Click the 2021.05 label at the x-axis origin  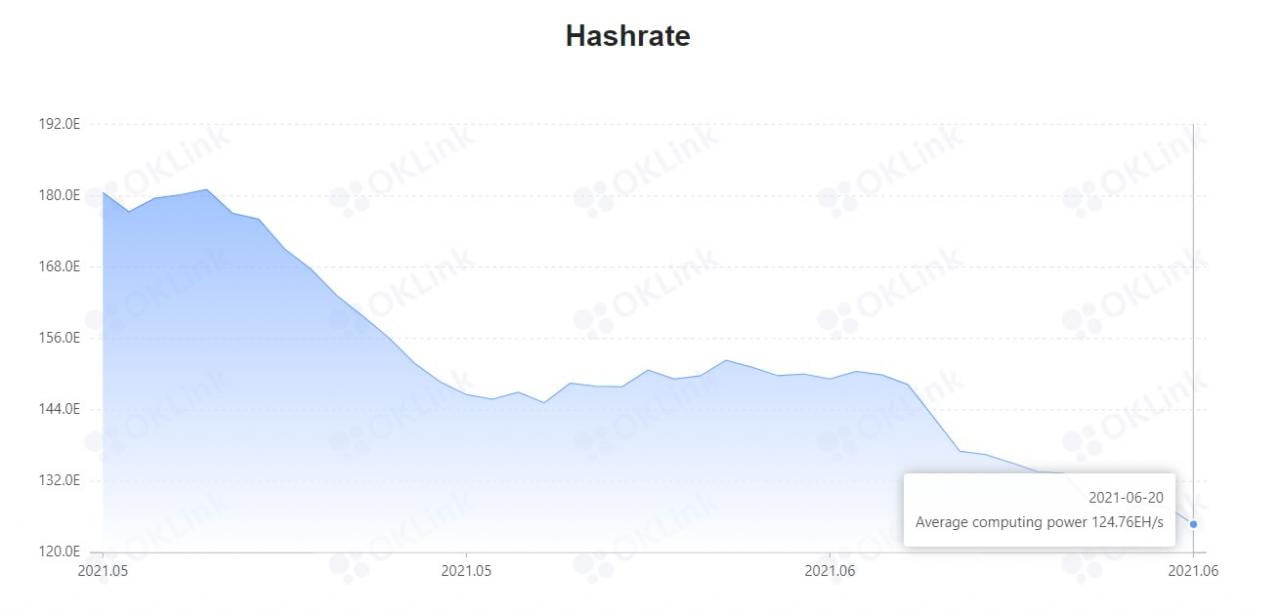click(x=102, y=571)
